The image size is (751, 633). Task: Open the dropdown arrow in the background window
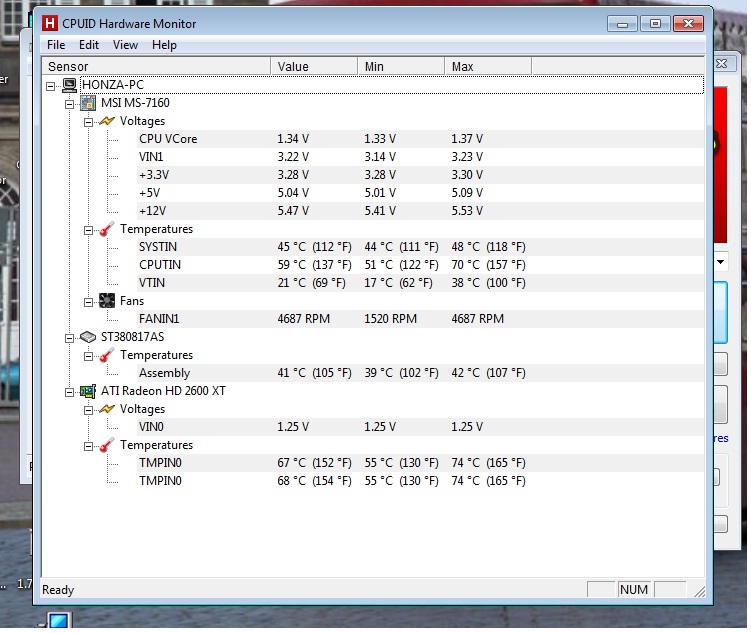point(721,262)
